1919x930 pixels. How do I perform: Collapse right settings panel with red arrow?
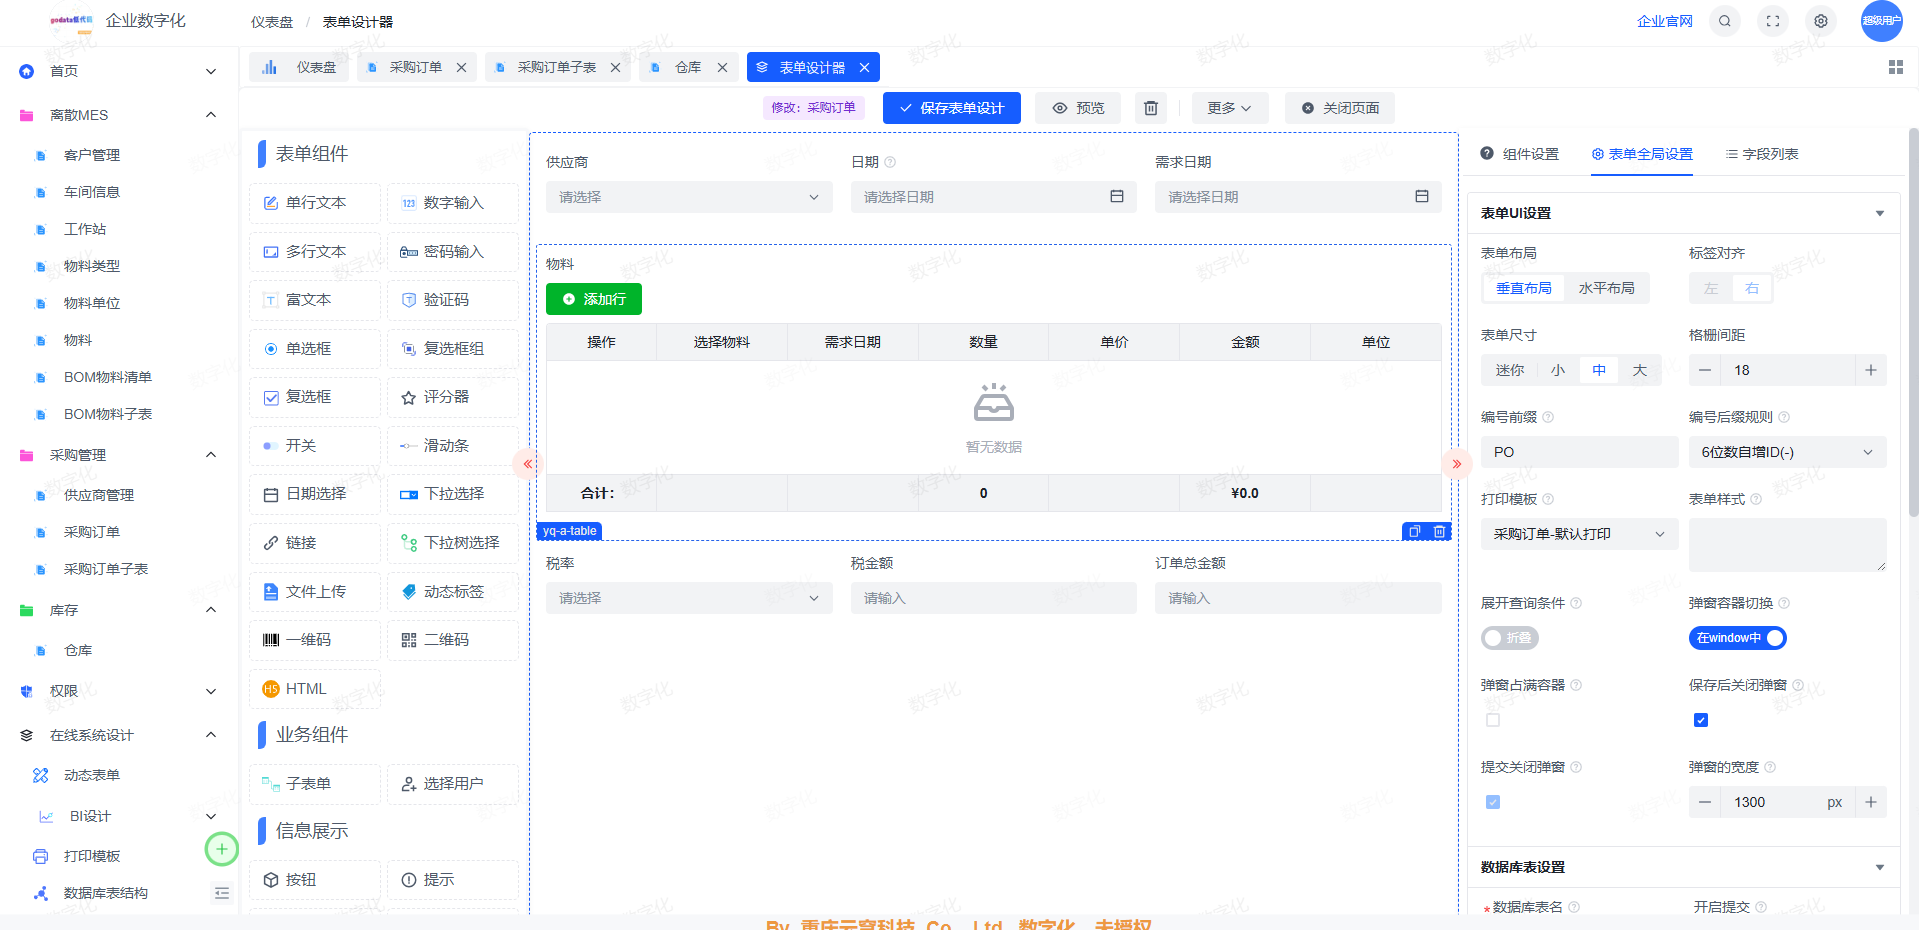point(1456,464)
